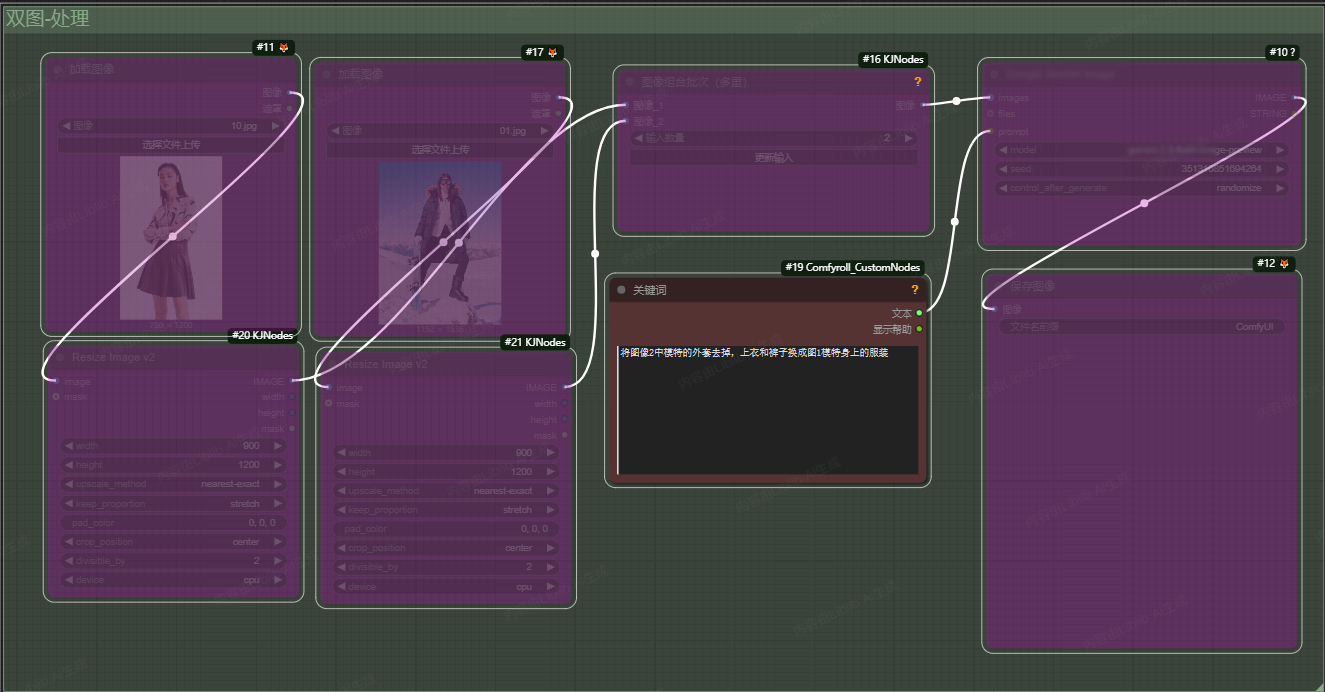Click 选择文件上传 button in node #17
This screenshot has width=1325, height=692.
(x=439, y=150)
